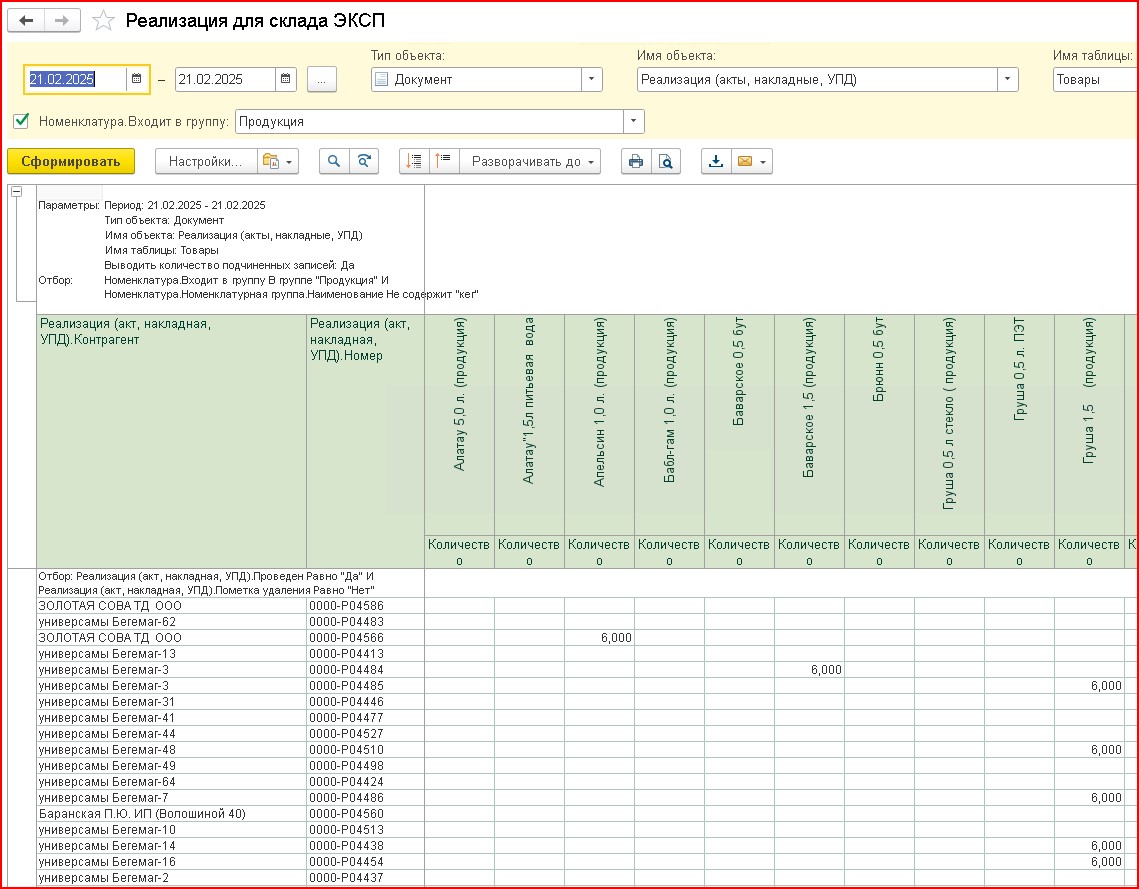Click the period selection ellipsis button
1139x889 pixels.
322,79
